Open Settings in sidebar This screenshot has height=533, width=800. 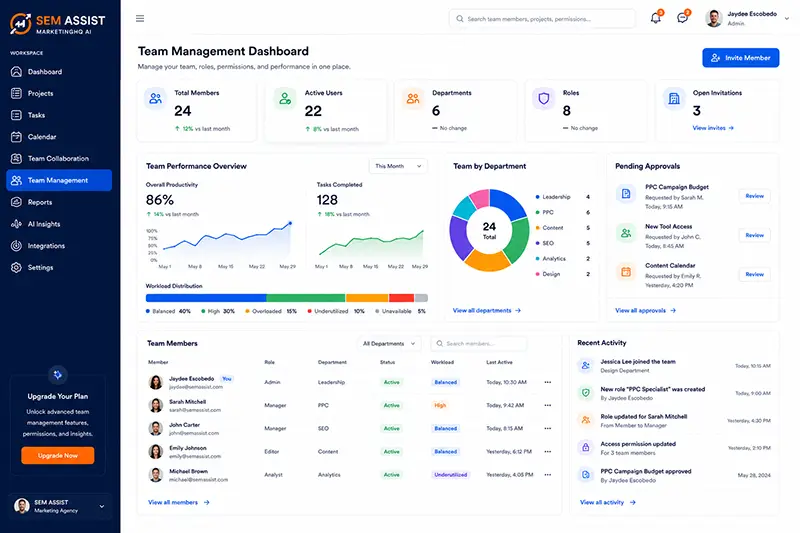(x=59, y=268)
